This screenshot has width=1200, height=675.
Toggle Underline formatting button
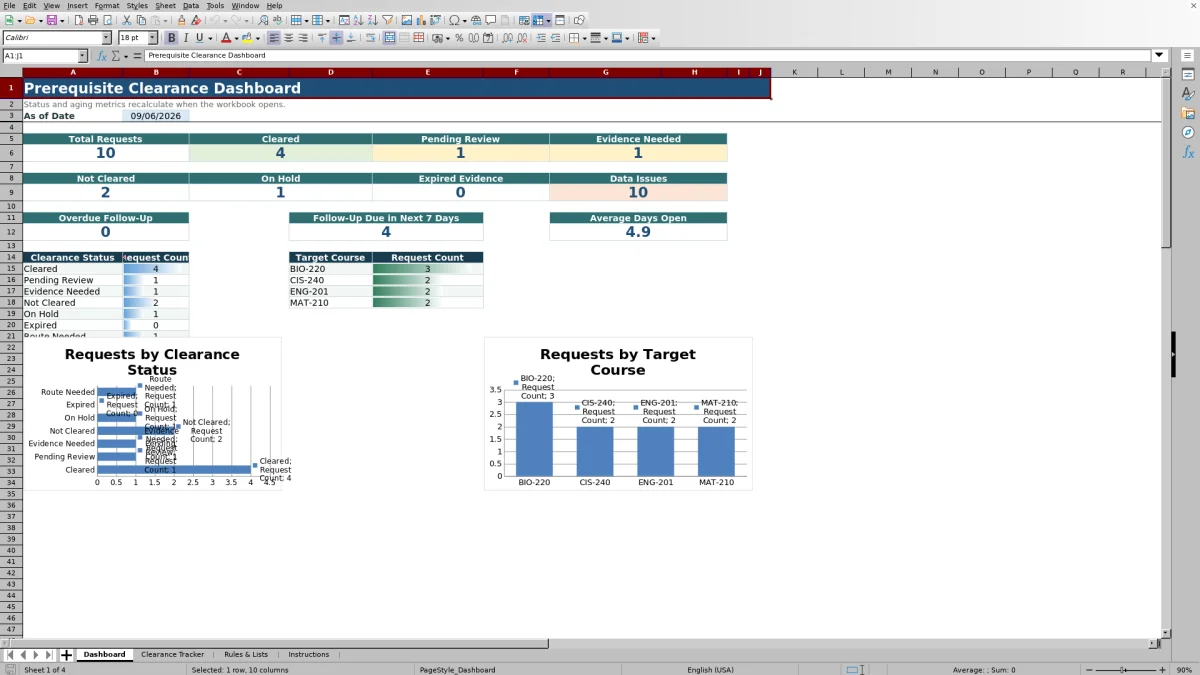199,38
